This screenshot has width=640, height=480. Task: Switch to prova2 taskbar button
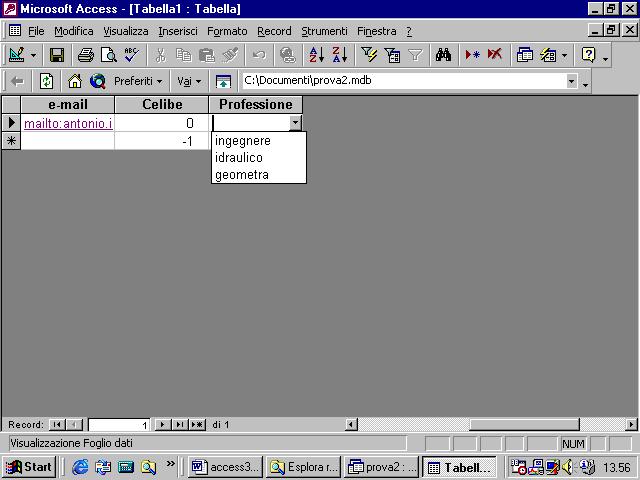click(381, 467)
